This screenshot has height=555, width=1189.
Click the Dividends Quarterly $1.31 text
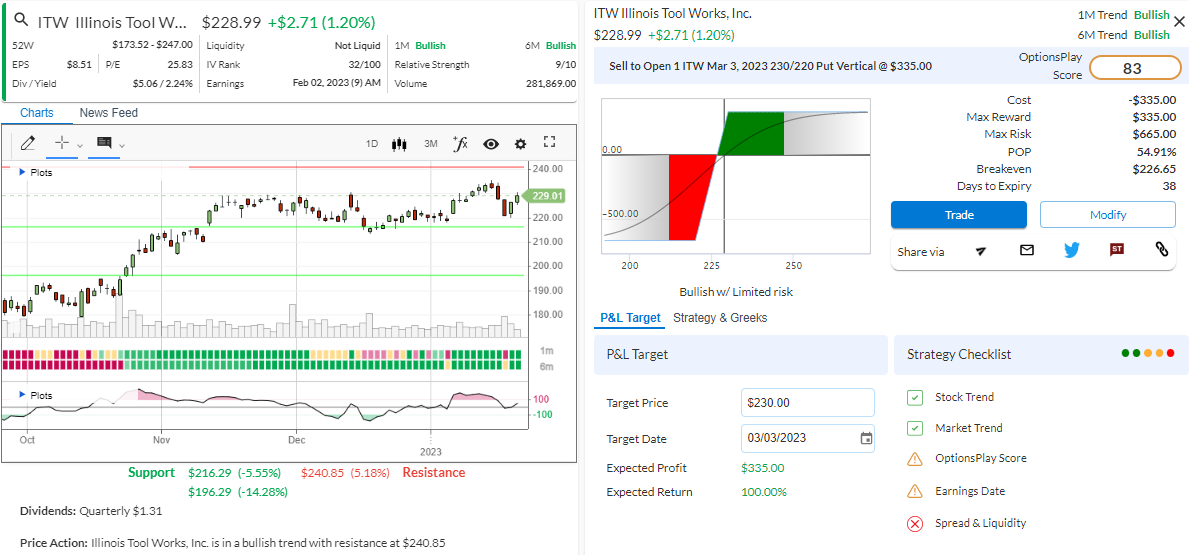point(91,511)
